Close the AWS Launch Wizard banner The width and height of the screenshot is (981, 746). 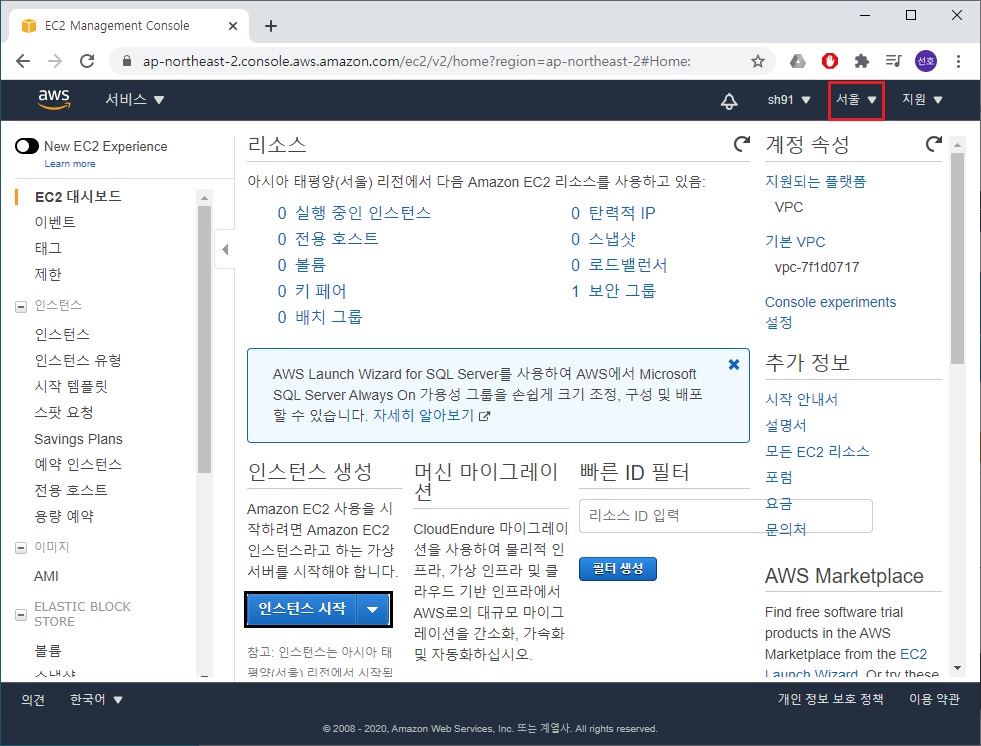point(734,364)
